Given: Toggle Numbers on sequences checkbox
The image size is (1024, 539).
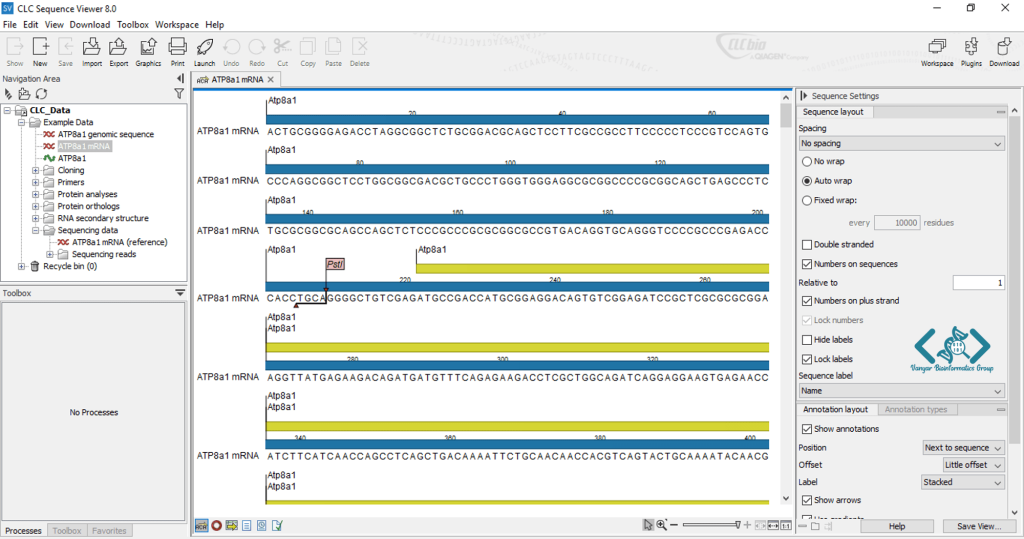Looking at the screenshot, I should pyautogui.click(x=807, y=264).
